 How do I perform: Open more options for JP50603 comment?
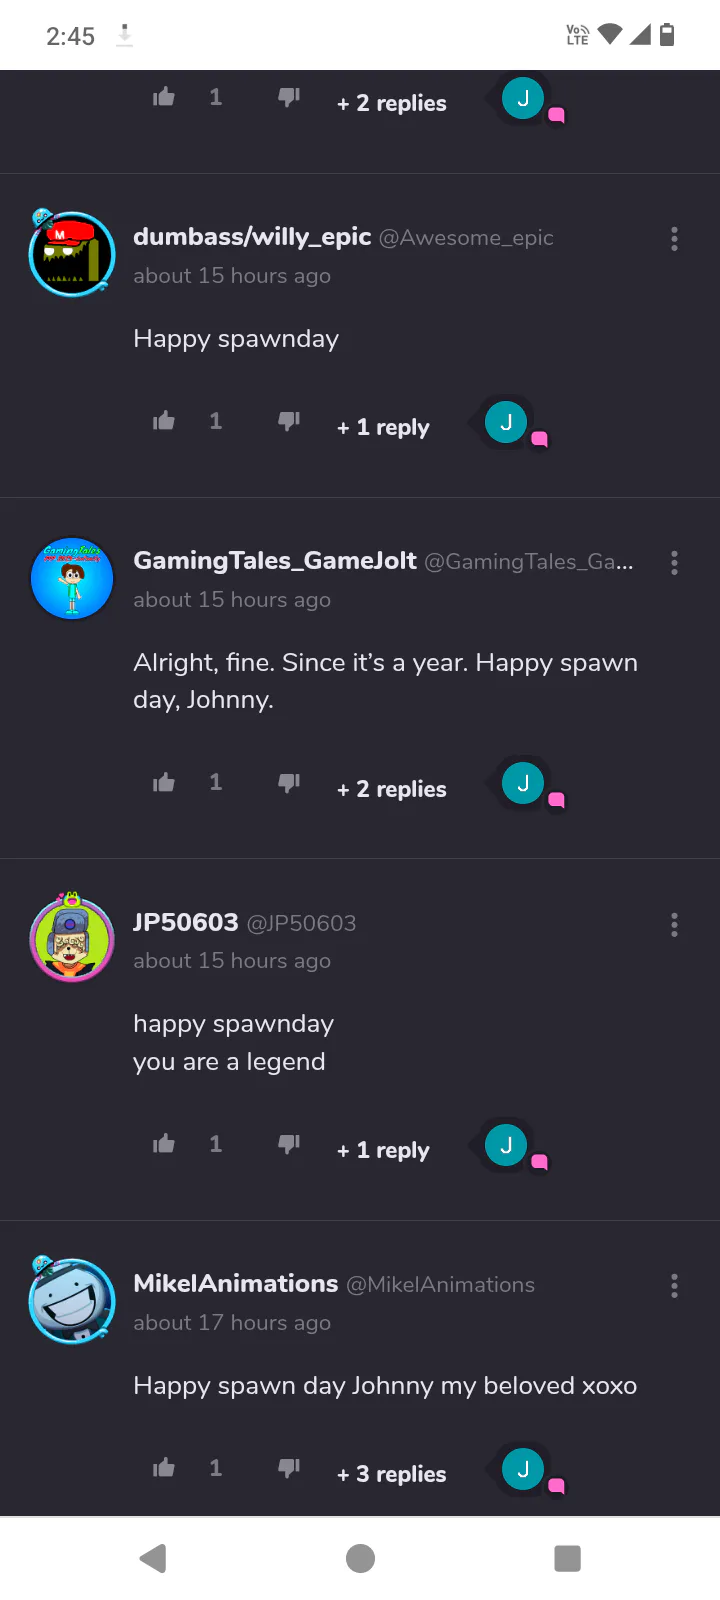pyautogui.click(x=674, y=925)
